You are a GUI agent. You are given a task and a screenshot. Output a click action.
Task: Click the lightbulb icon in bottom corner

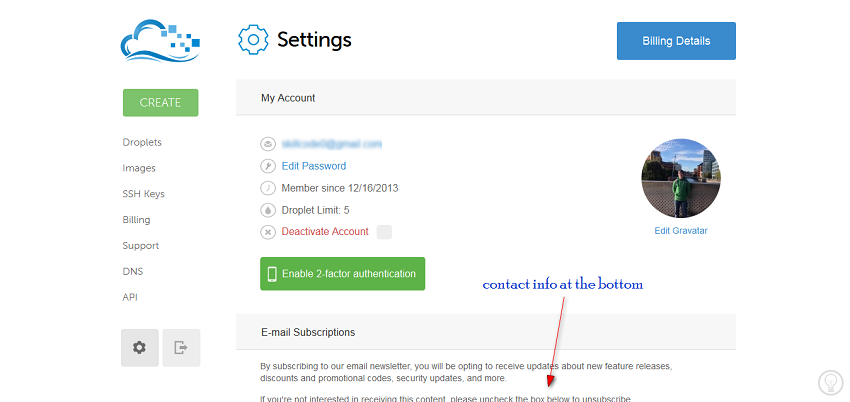830,382
